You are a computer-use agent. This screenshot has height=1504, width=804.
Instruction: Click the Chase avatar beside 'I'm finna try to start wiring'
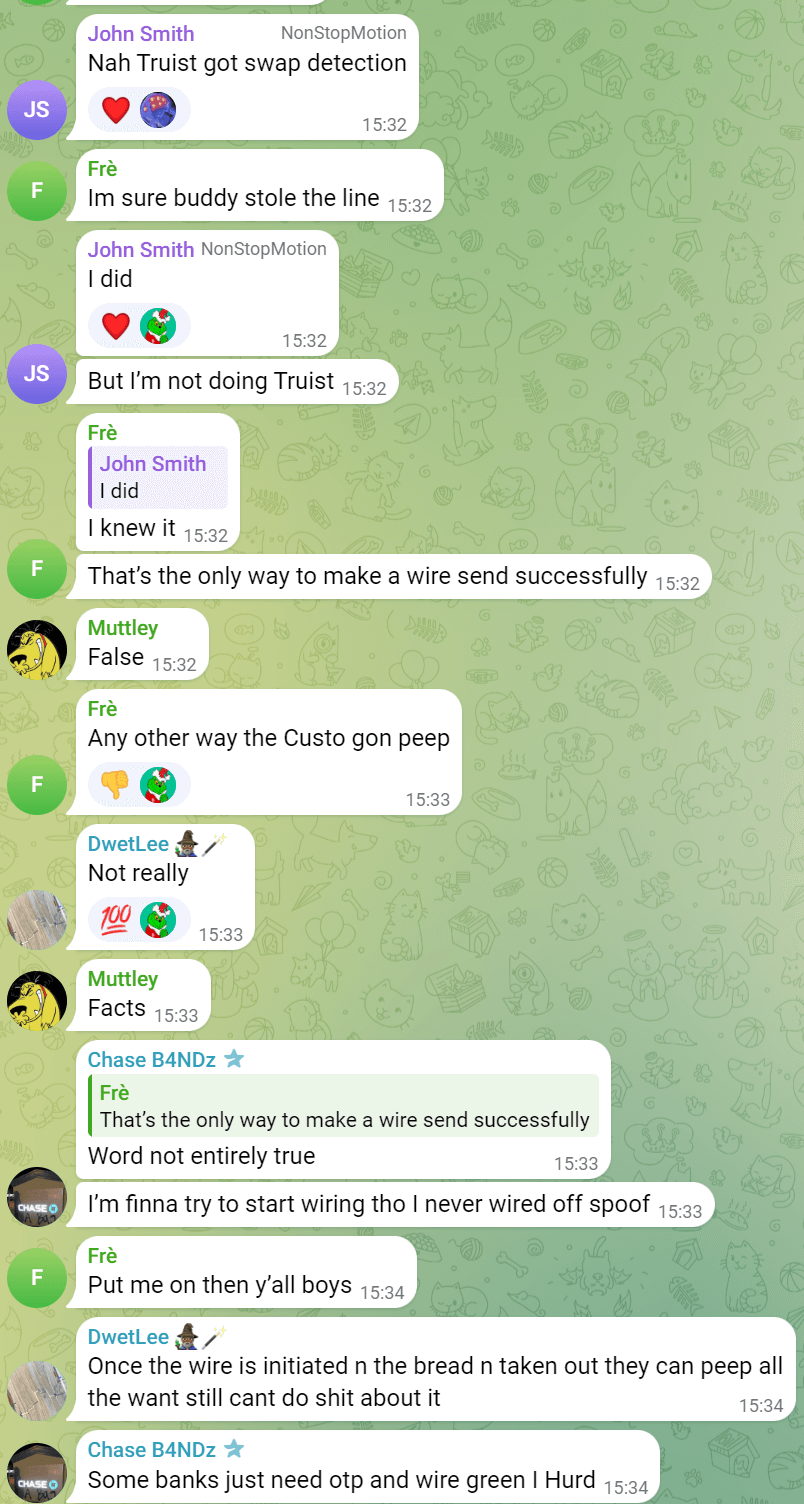(37, 1198)
